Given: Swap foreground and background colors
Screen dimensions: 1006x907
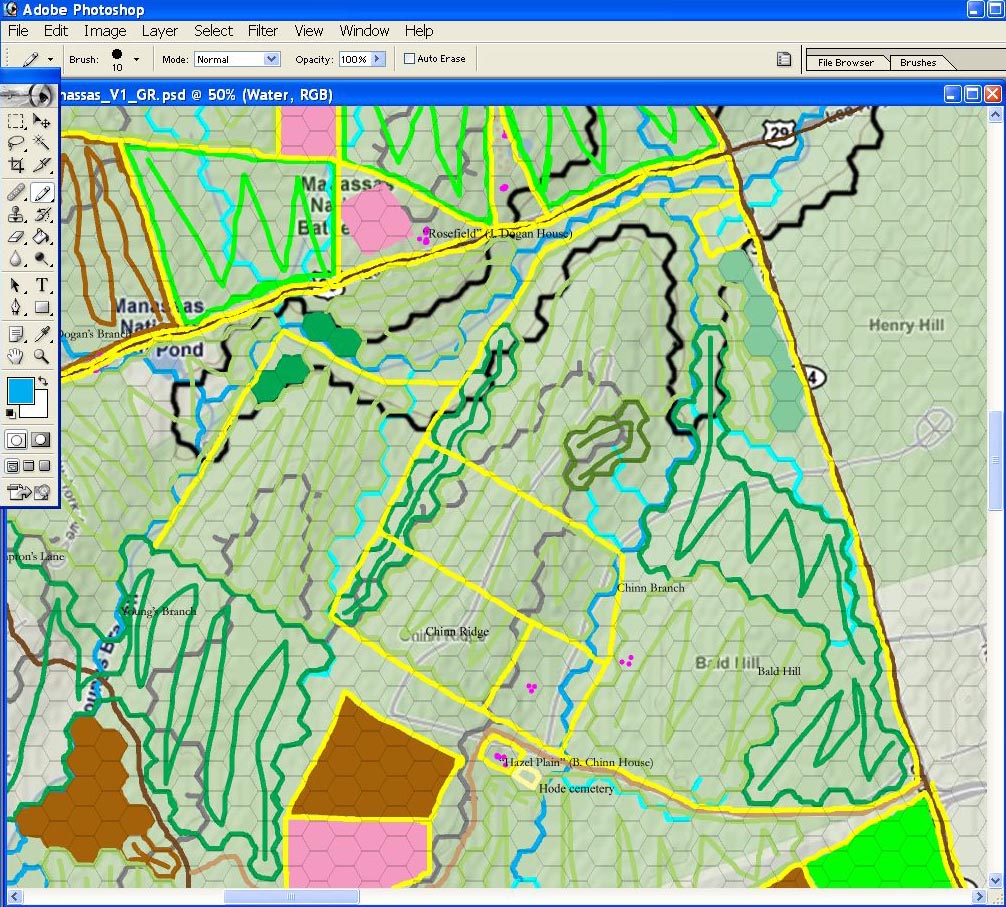Looking at the screenshot, I should tap(43, 381).
